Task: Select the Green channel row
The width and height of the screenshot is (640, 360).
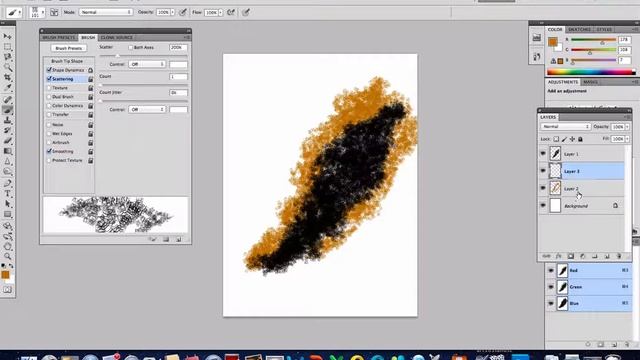Action: coord(589,287)
